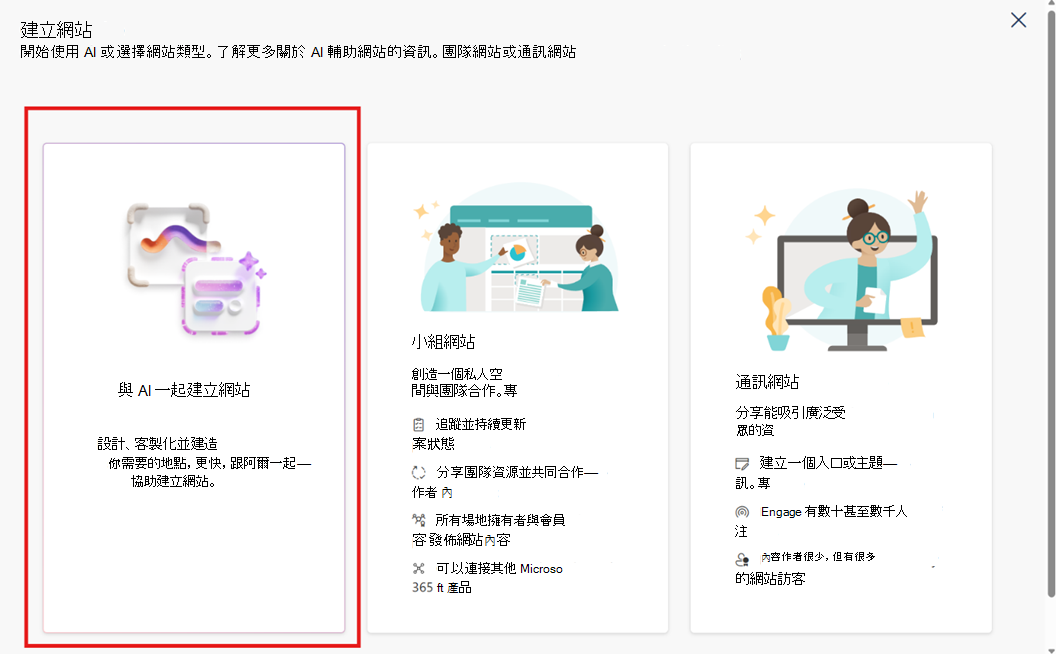This screenshot has height=654, width=1056.
Task: Click the portal icon beside 建立一個入口或主題
Action: (x=742, y=463)
